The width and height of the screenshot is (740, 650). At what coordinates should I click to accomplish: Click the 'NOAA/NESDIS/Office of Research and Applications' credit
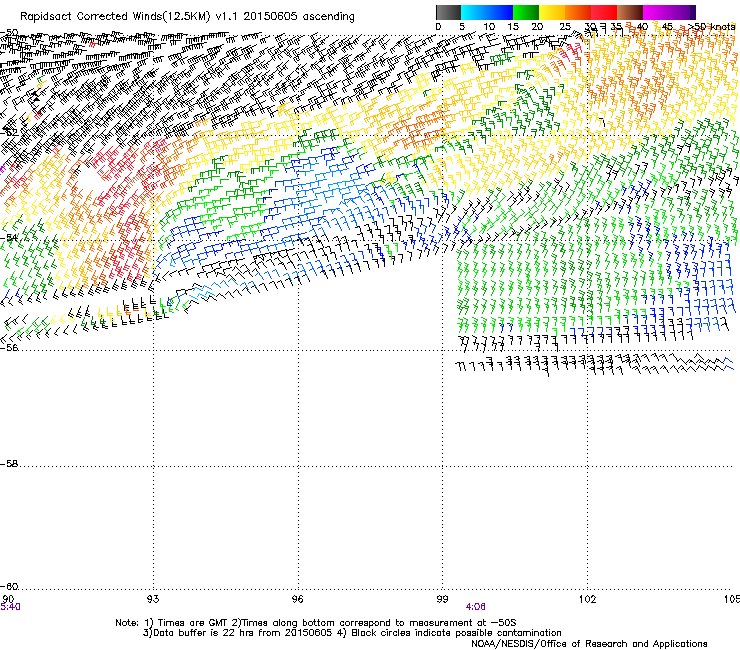tap(589, 644)
